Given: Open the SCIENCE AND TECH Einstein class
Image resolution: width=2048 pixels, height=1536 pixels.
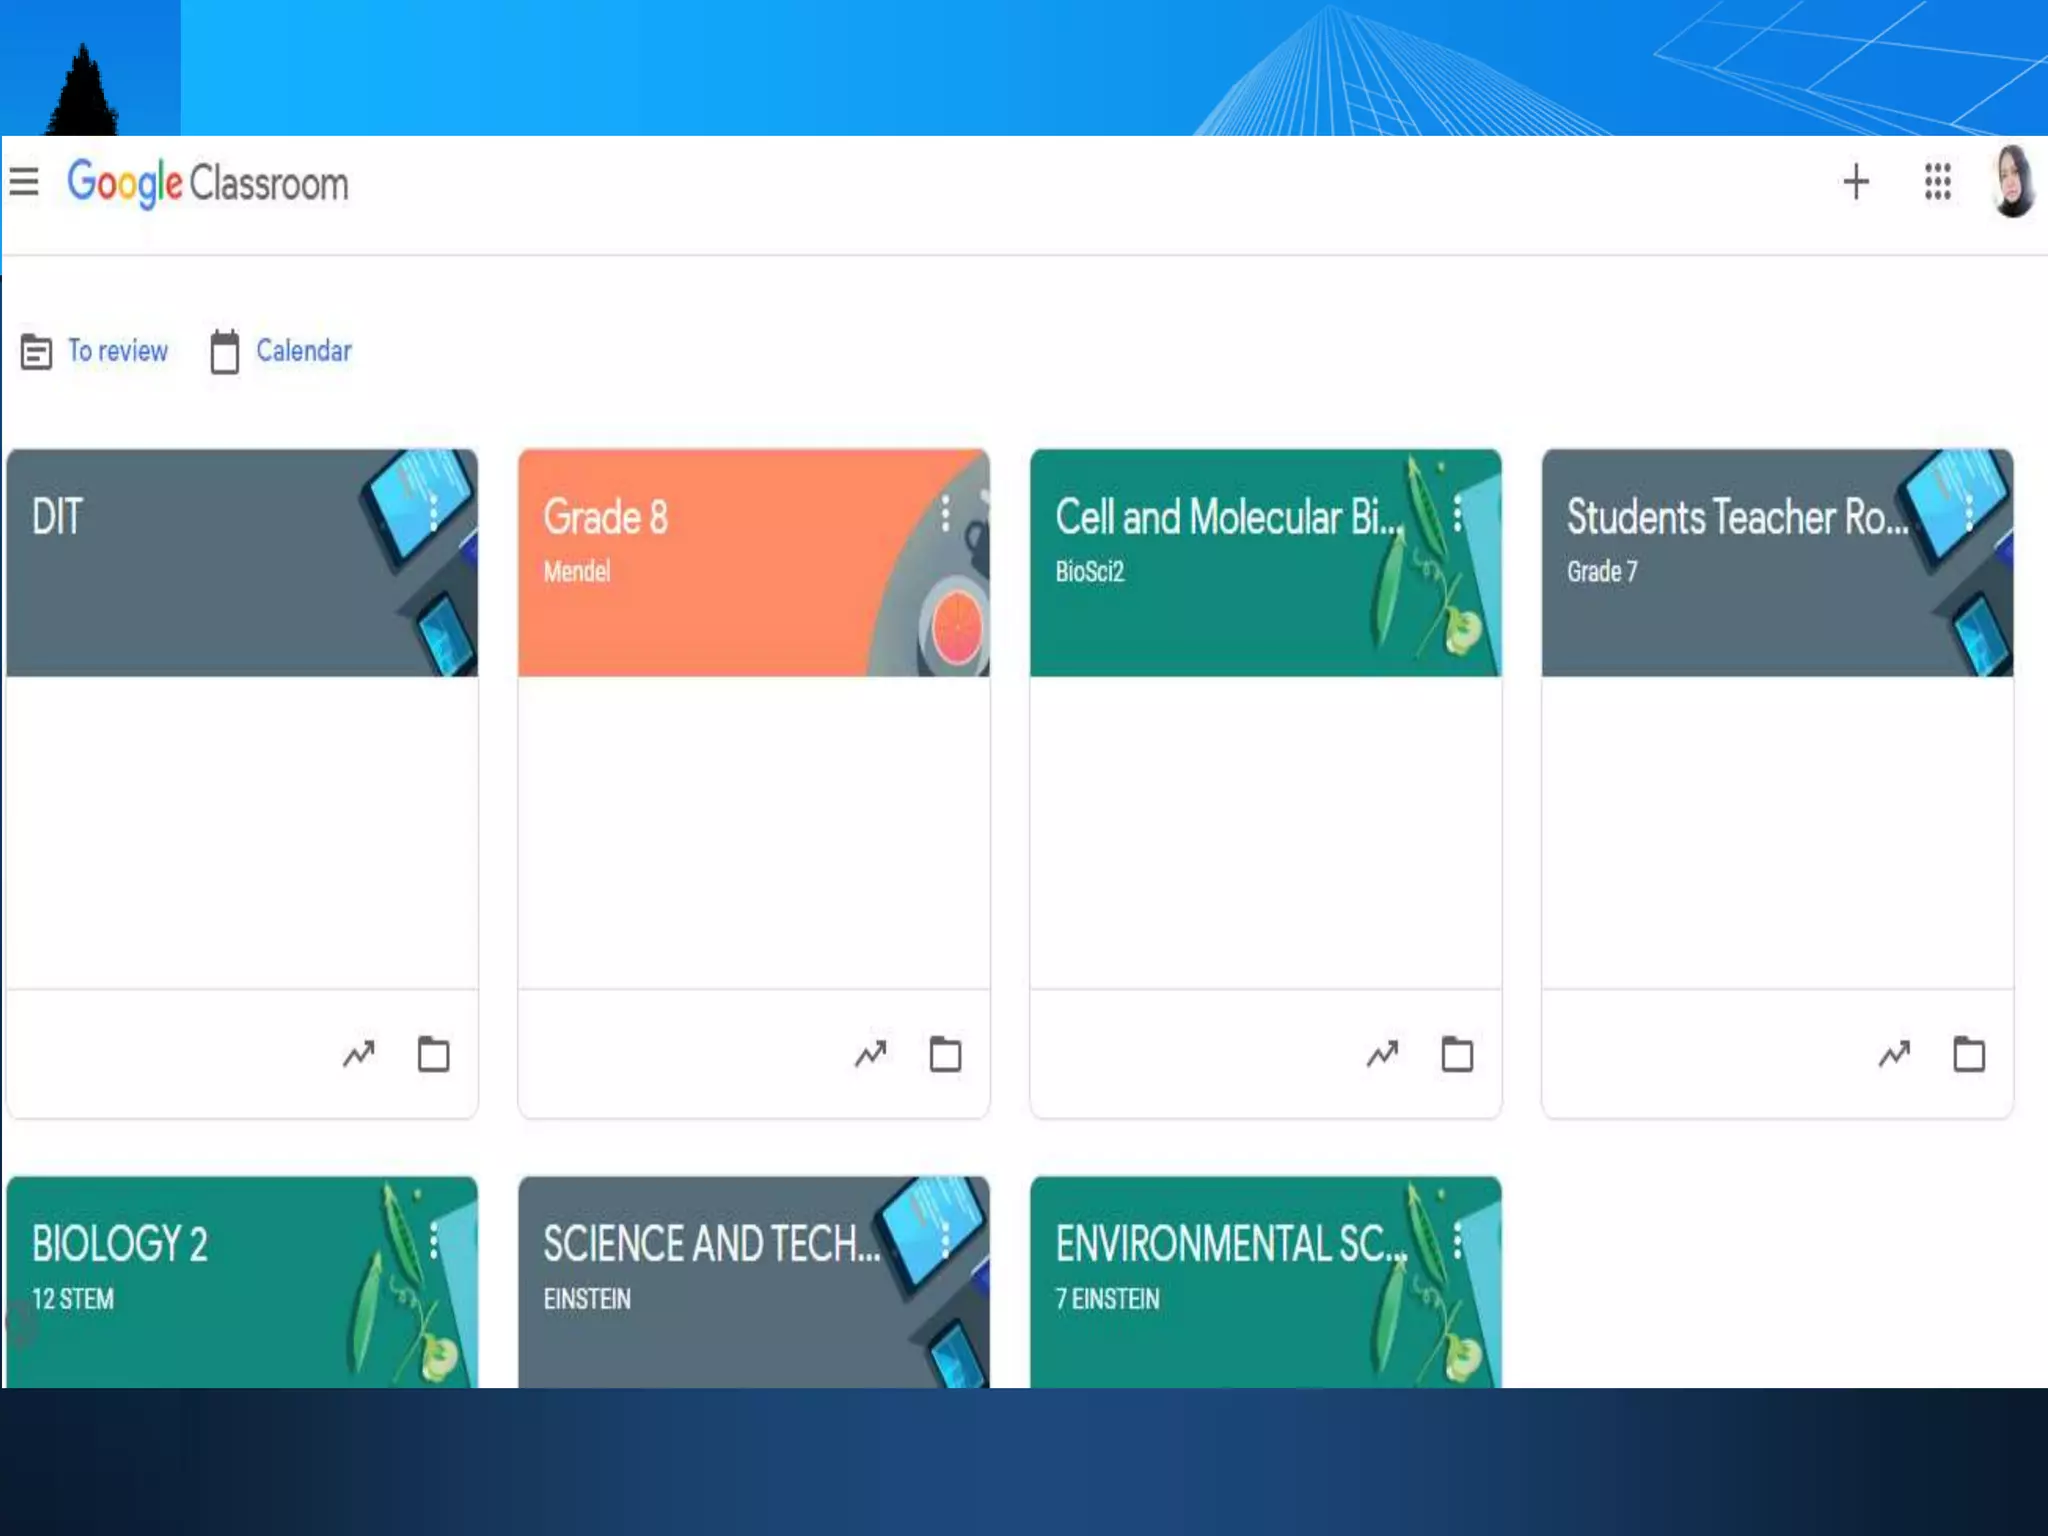Looking at the screenshot, I should pyautogui.click(x=711, y=1245).
